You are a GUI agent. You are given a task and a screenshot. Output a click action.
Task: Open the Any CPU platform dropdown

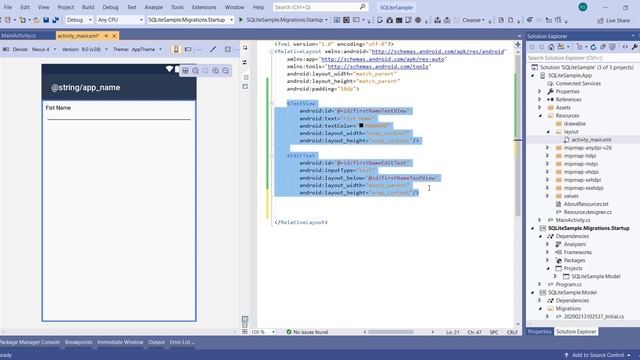point(120,20)
